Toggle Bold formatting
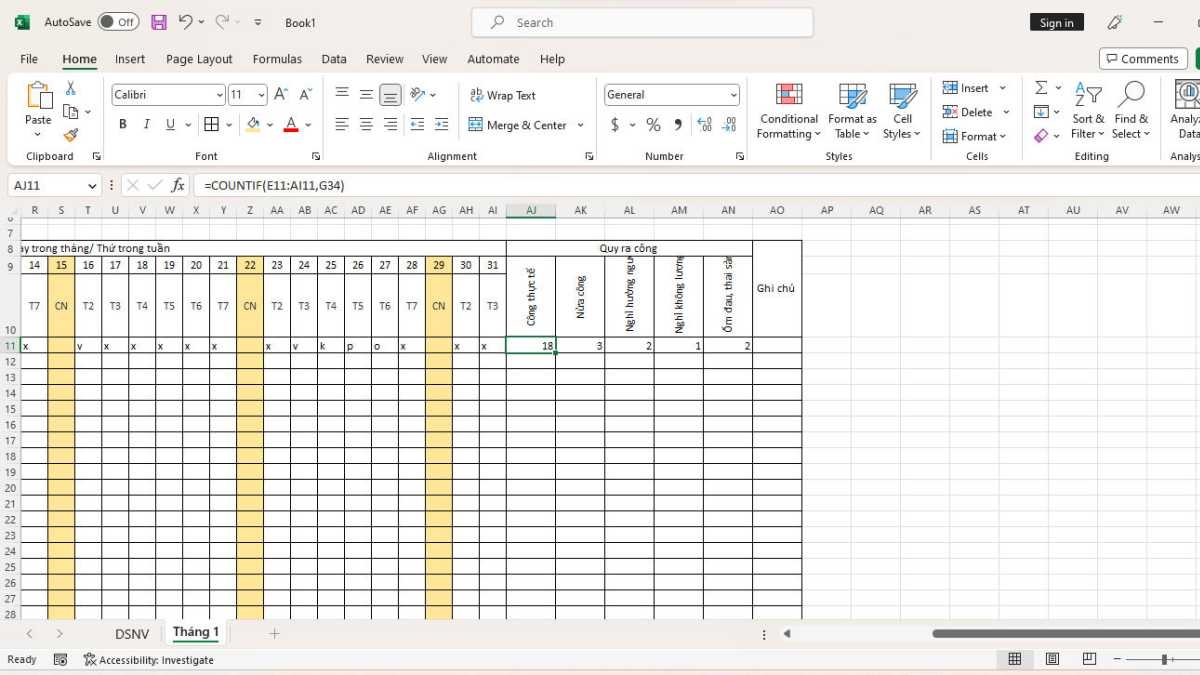1200x675 pixels. click(123, 125)
